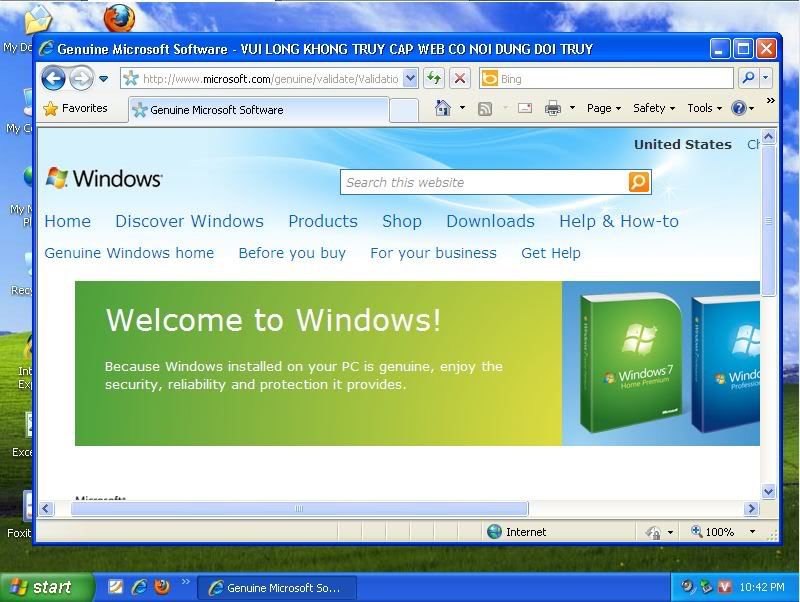Click the orange website search button
This screenshot has height=602, width=800.
click(639, 182)
